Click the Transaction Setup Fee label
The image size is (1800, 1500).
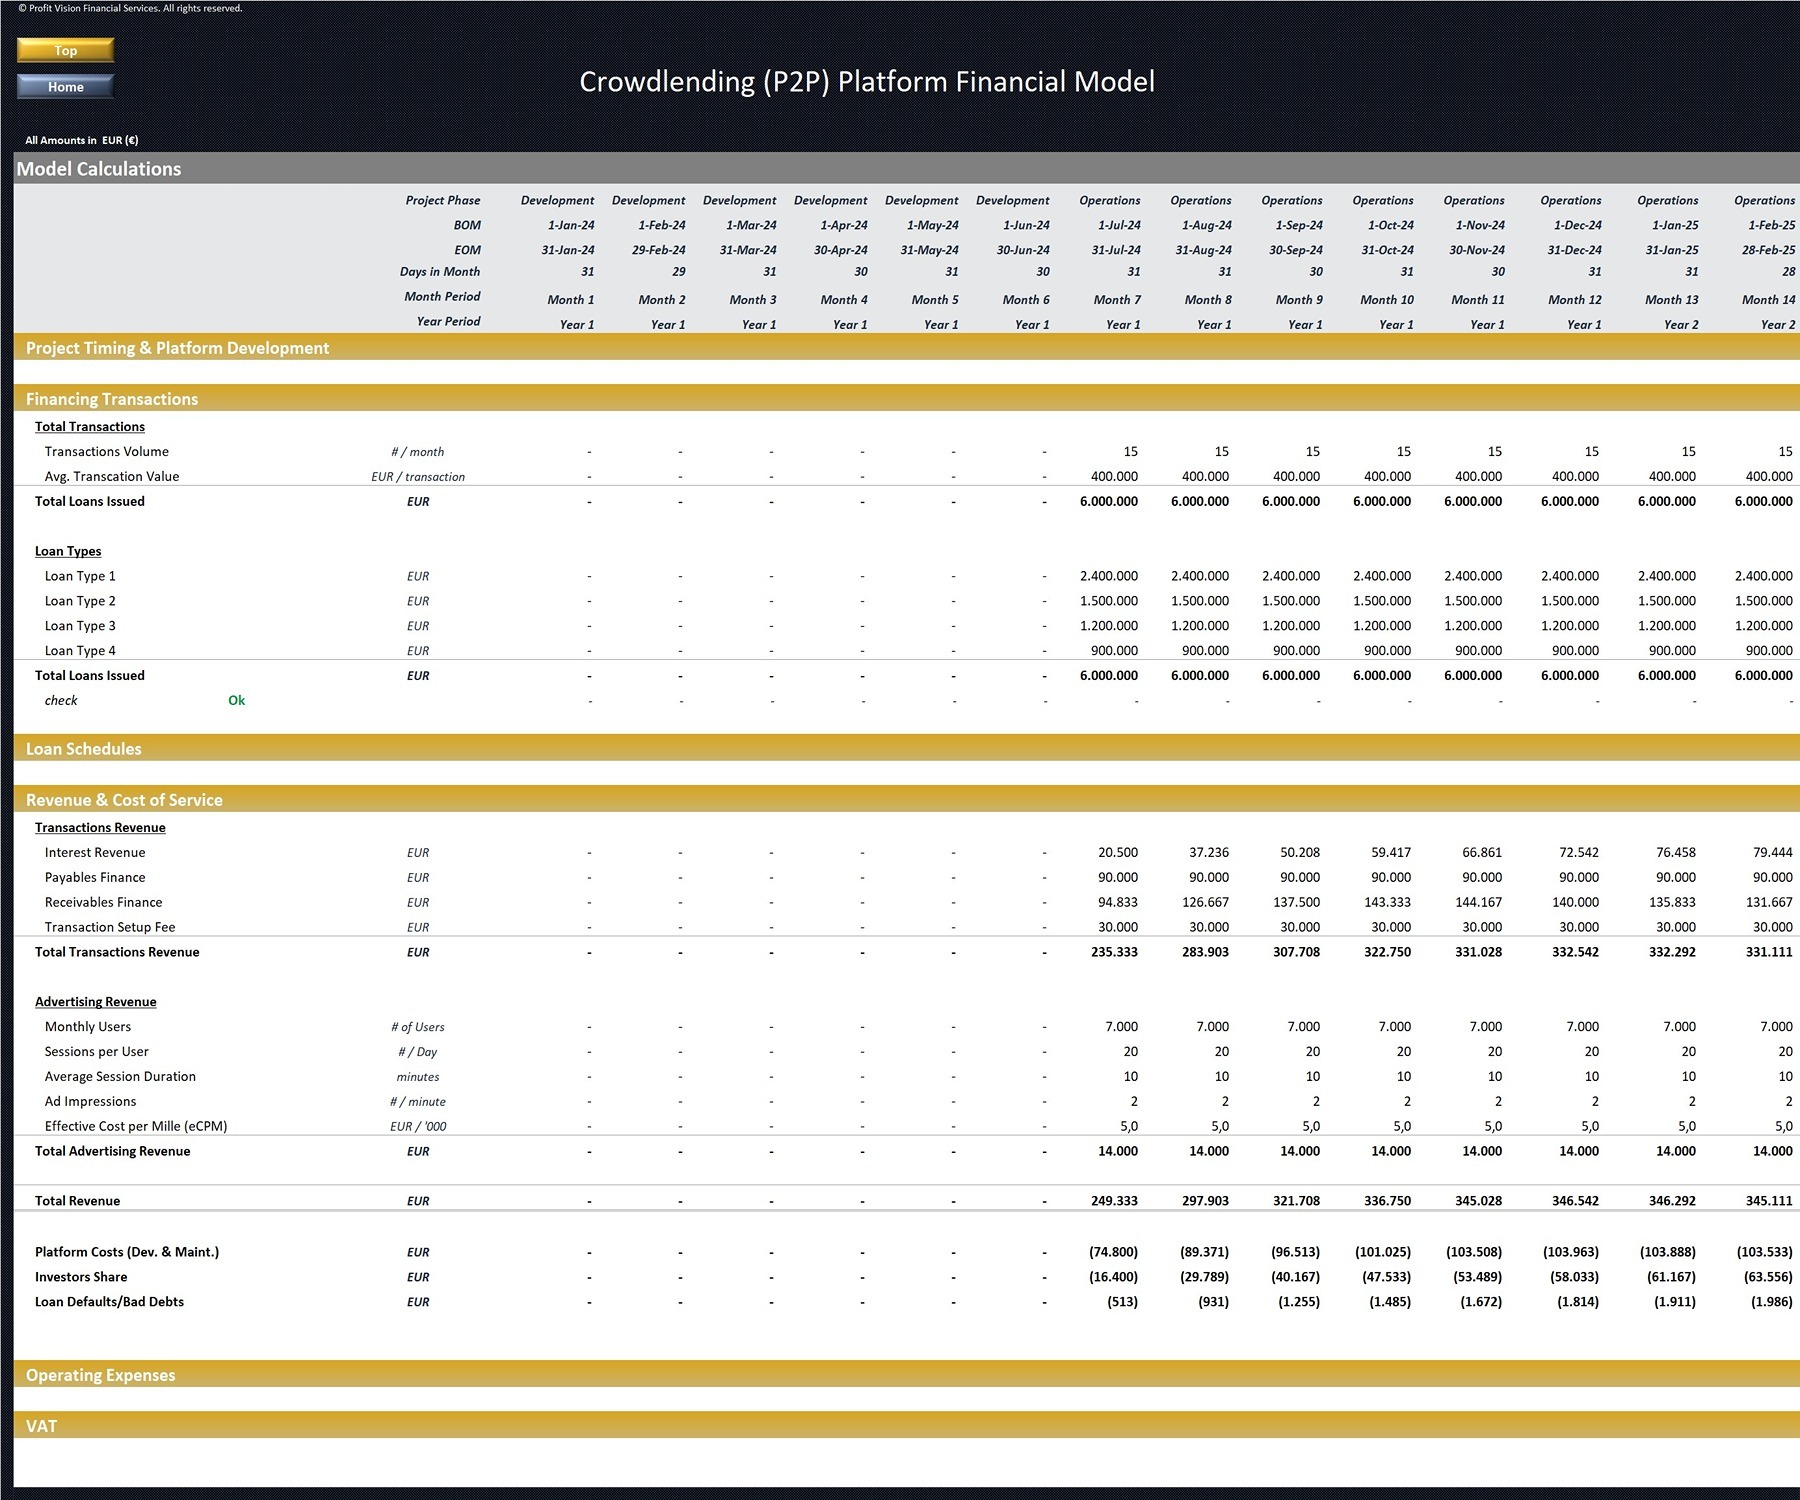110,928
